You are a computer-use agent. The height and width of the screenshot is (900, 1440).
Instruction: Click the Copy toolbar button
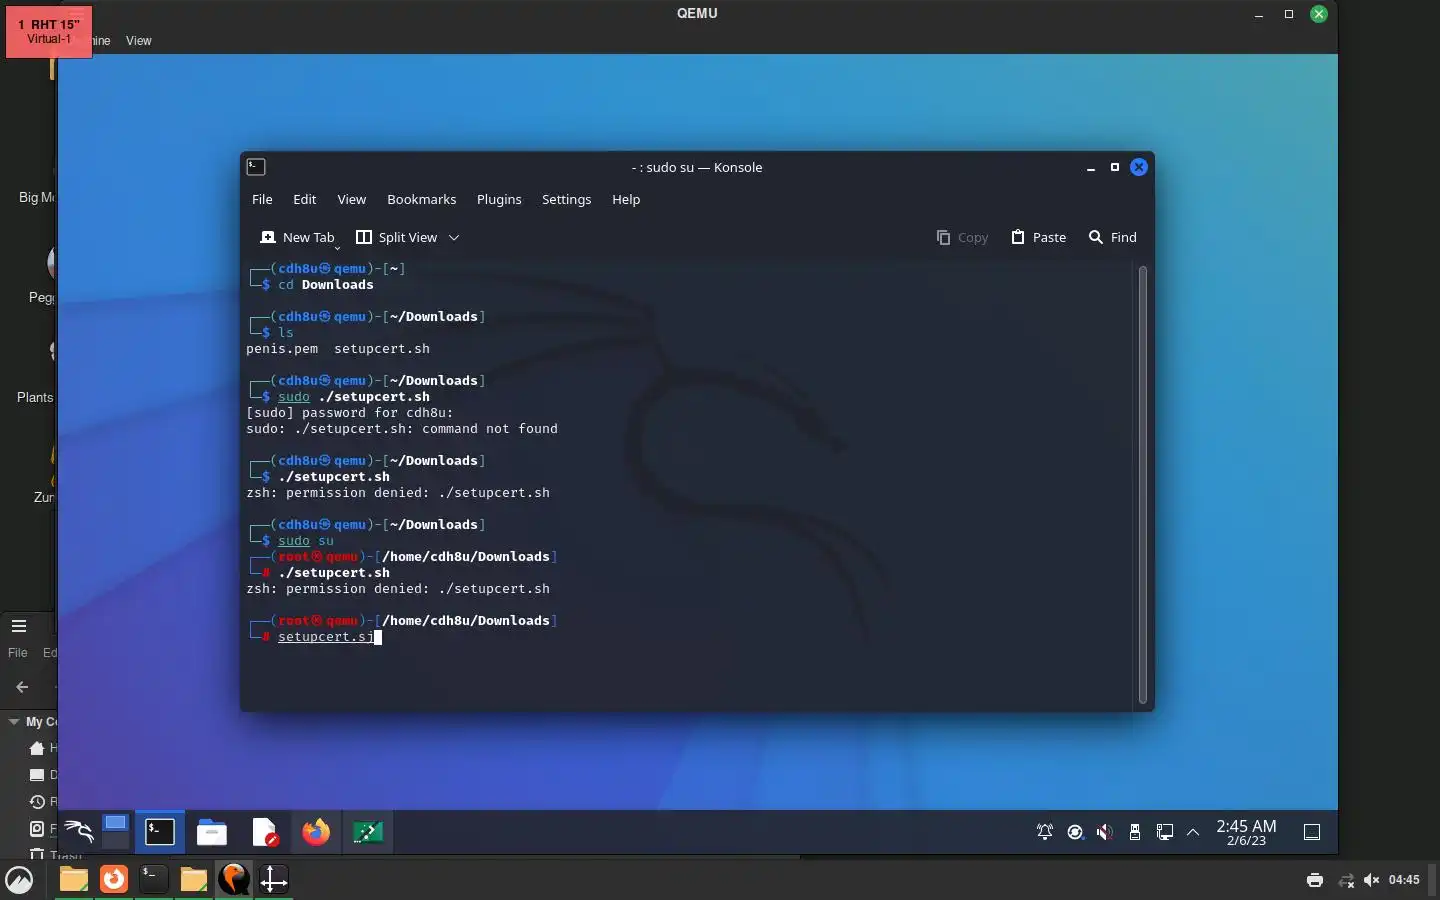(x=962, y=237)
